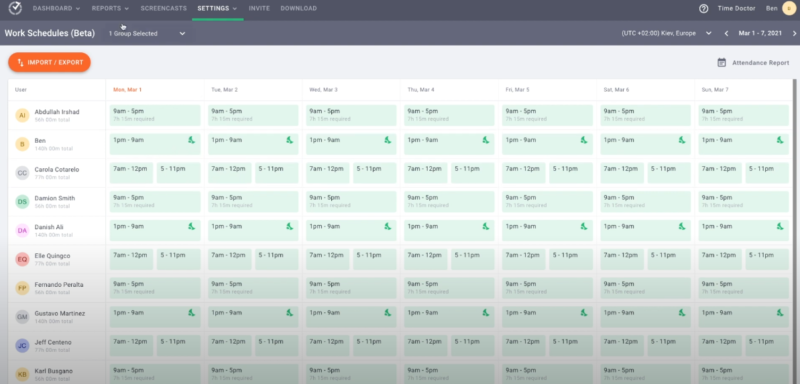Click the Fernando Peralta user name
The height and width of the screenshot is (384, 800).
59,285
